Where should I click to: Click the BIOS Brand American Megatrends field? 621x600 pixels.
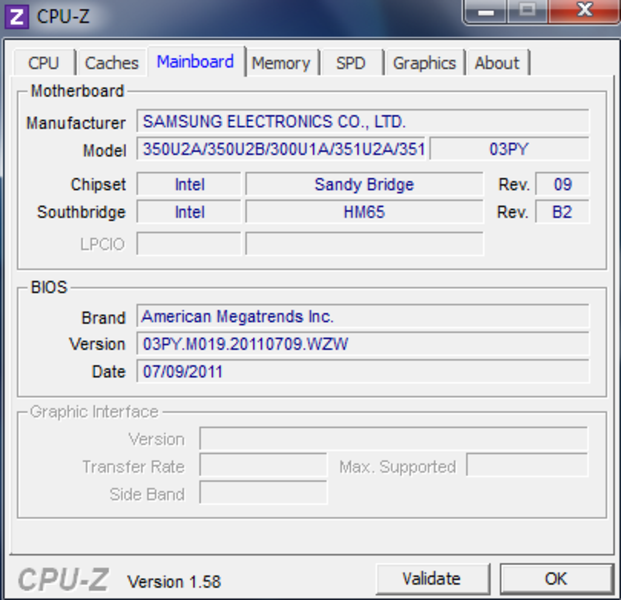coord(363,316)
